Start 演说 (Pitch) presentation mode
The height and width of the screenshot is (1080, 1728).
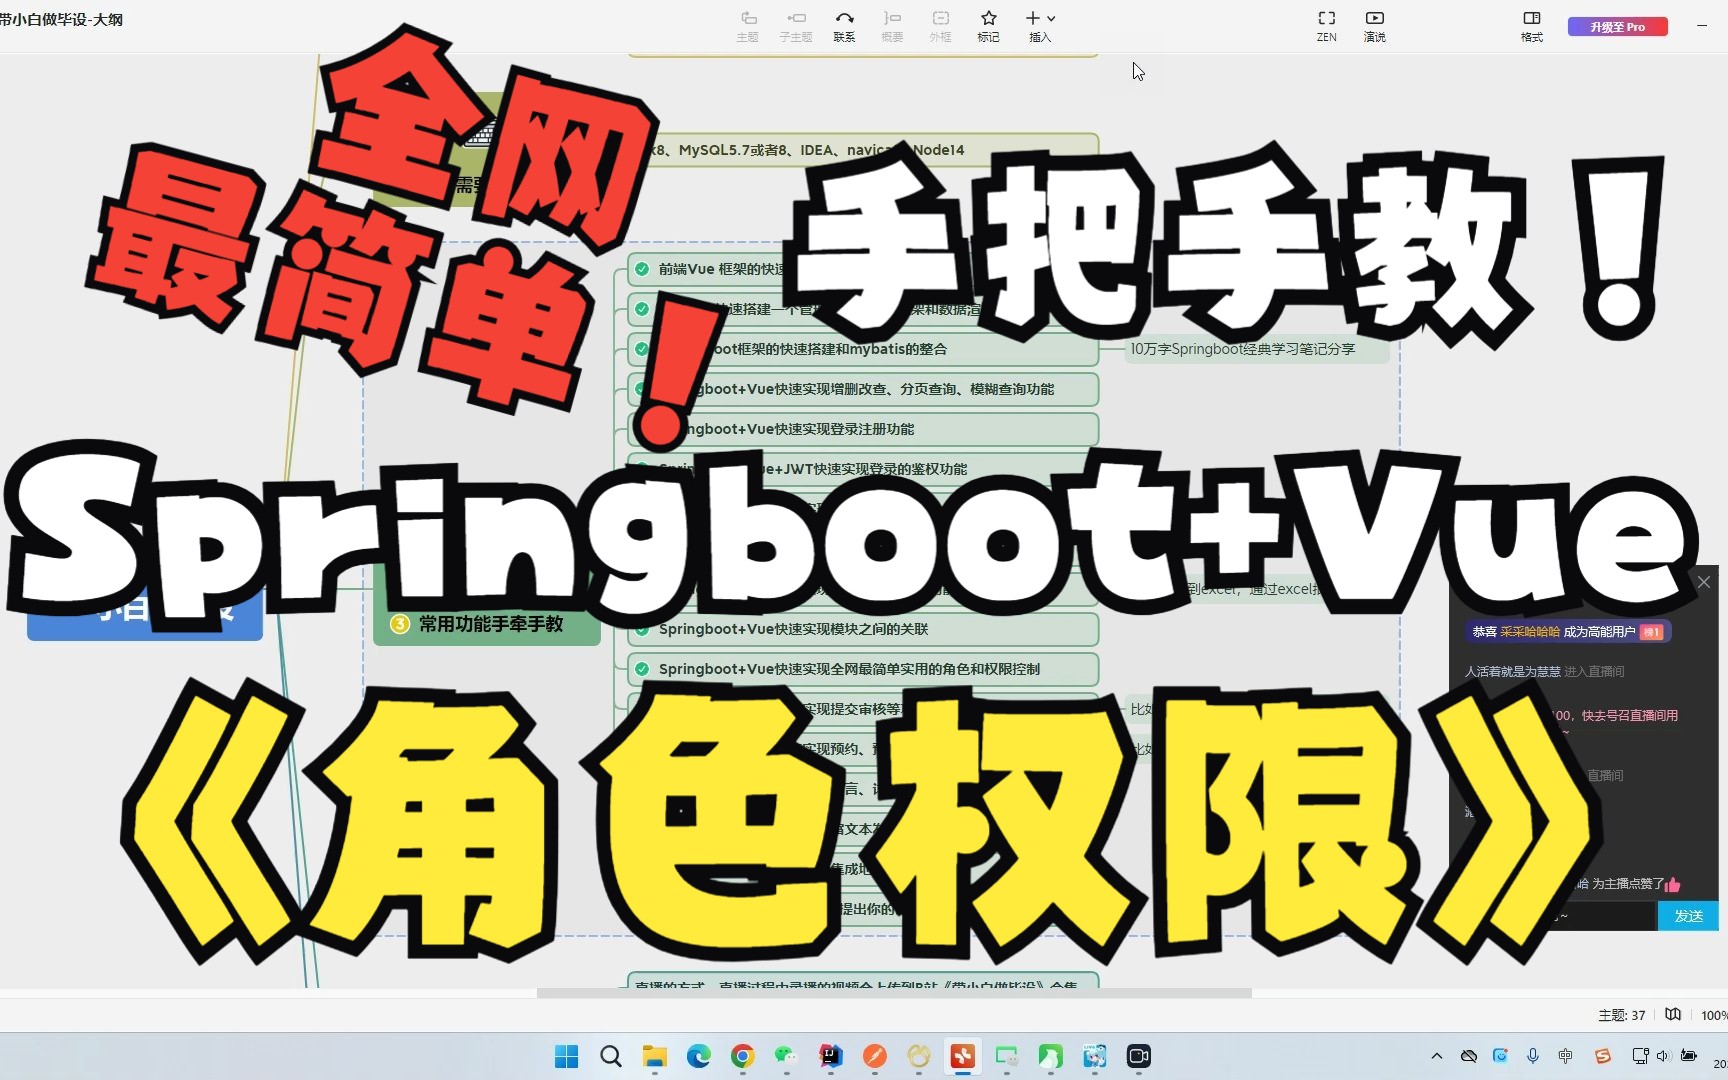coord(1374,27)
